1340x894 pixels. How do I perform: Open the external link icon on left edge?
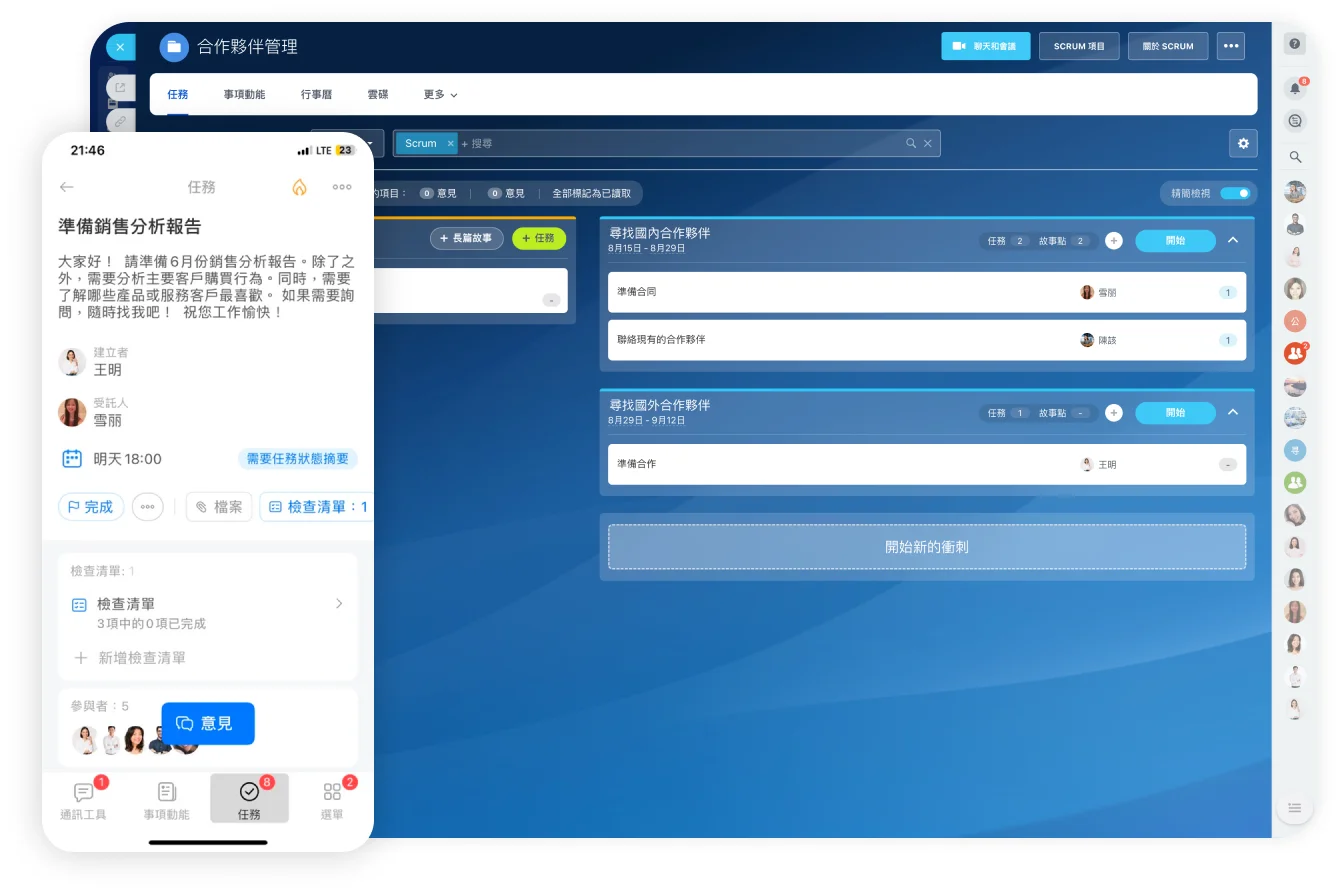(120, 89)
